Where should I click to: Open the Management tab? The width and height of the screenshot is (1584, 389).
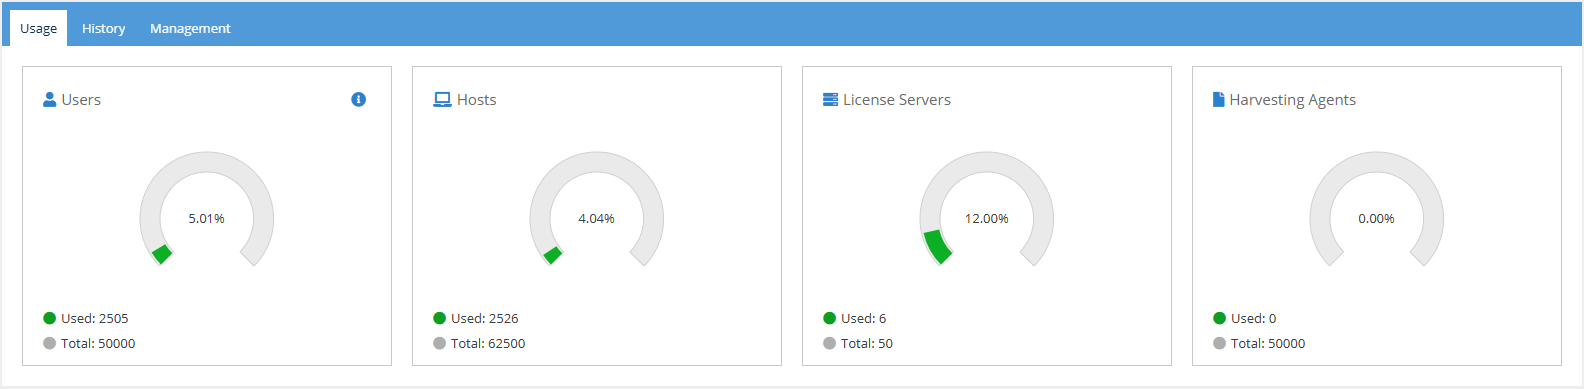point(190,28)
